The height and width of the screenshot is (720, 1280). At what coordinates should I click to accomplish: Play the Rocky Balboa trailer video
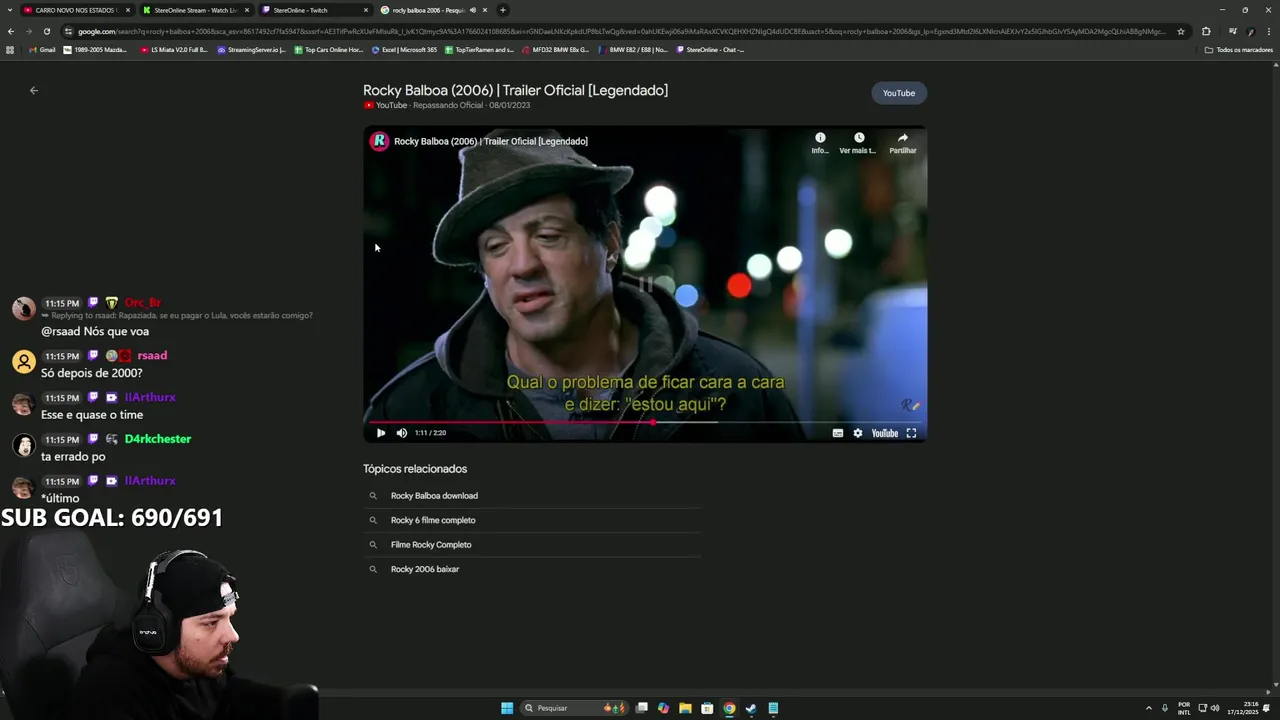(x=381, y=433)
